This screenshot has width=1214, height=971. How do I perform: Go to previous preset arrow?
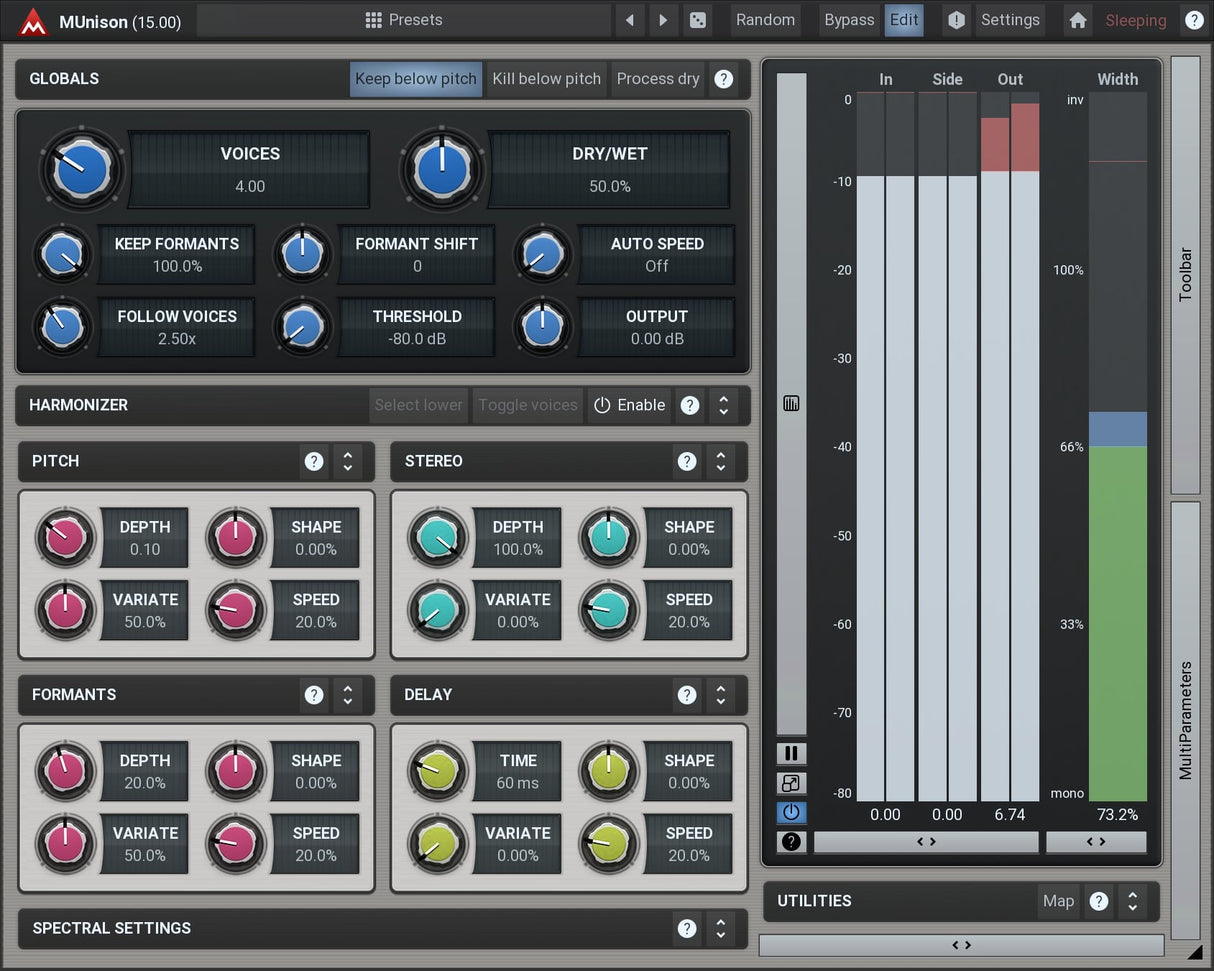629,20
